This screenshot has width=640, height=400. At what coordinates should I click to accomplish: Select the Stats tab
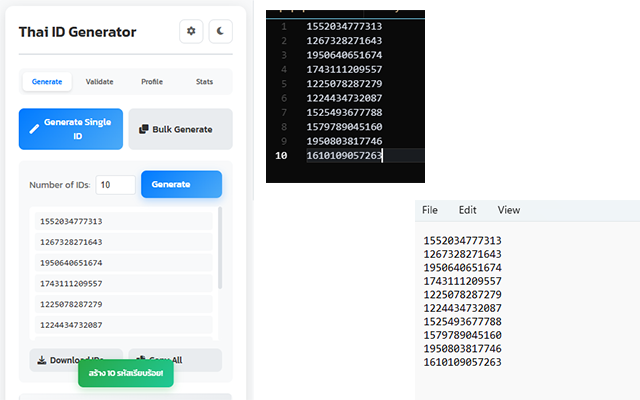[x=204, y=81]
